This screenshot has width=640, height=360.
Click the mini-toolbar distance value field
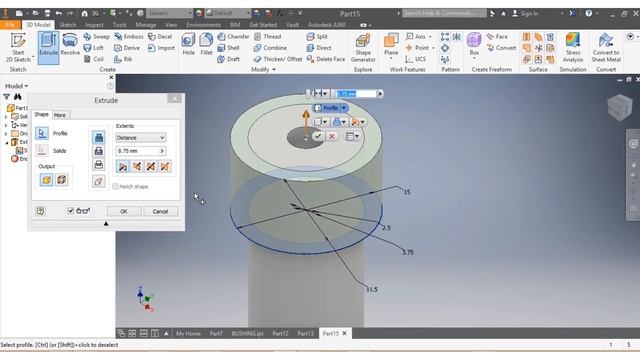pos(355,94)
